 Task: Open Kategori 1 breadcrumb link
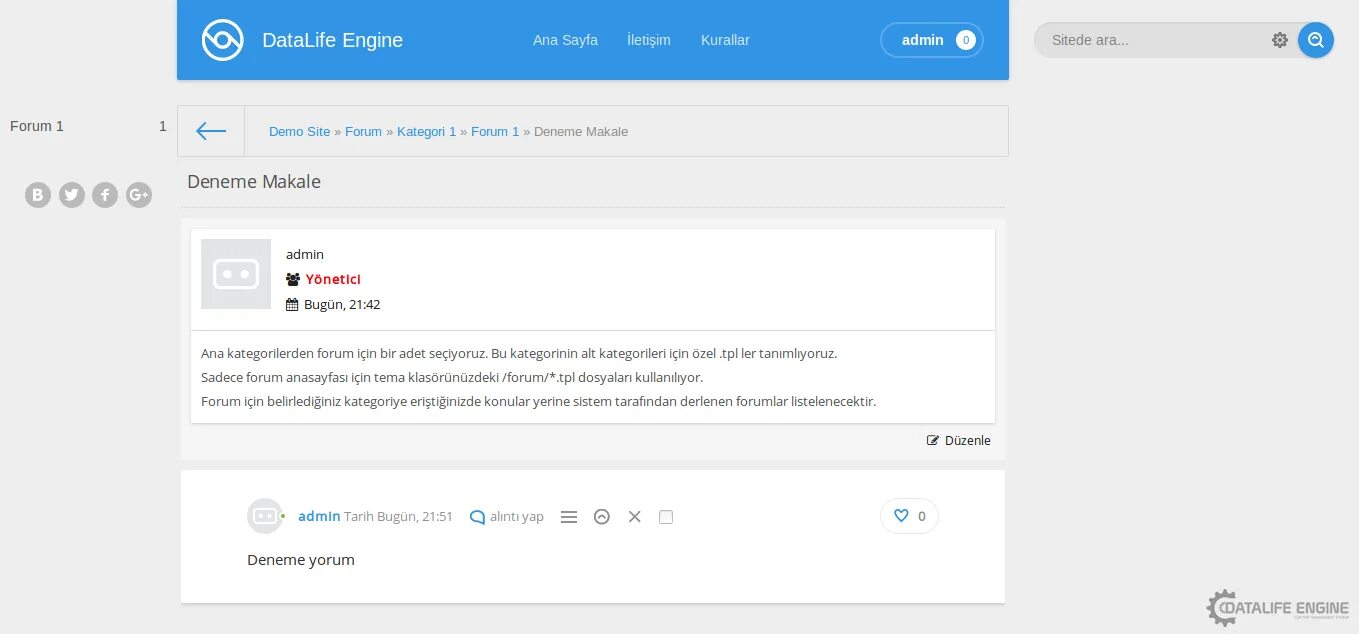(x=426, y=131)
